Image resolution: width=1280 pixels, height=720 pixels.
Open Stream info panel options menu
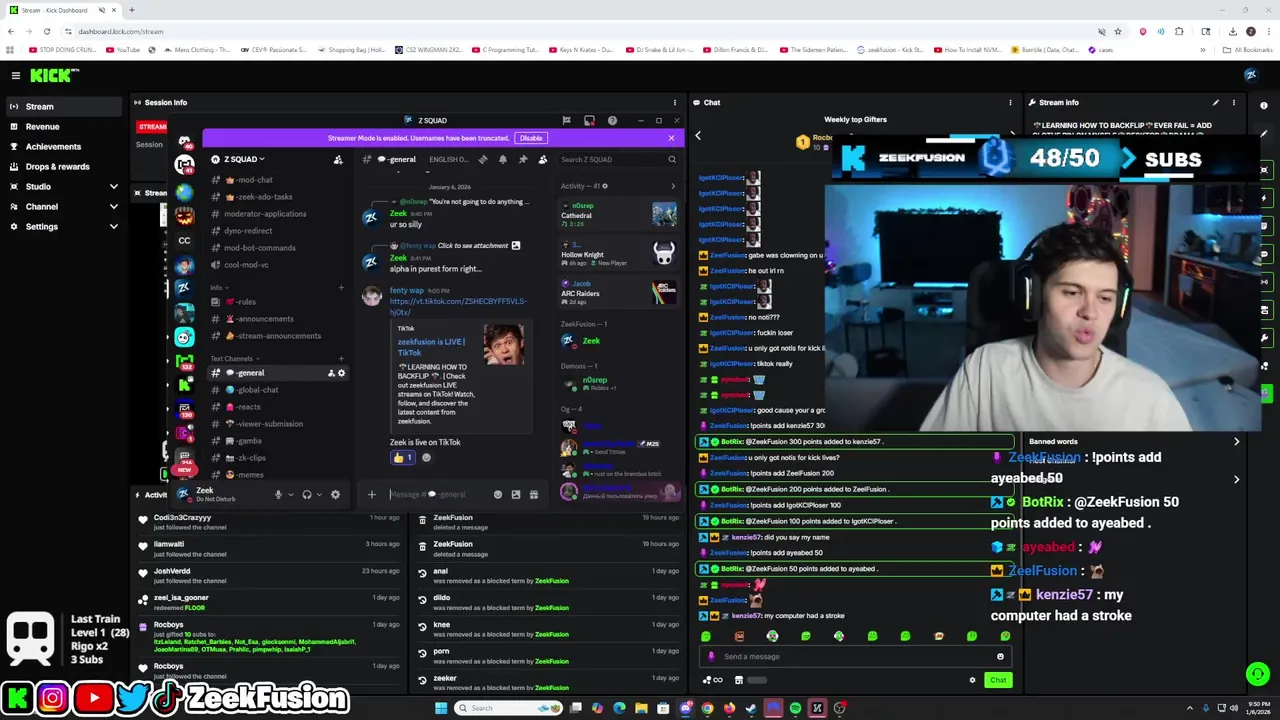(x=1233, y=102)
